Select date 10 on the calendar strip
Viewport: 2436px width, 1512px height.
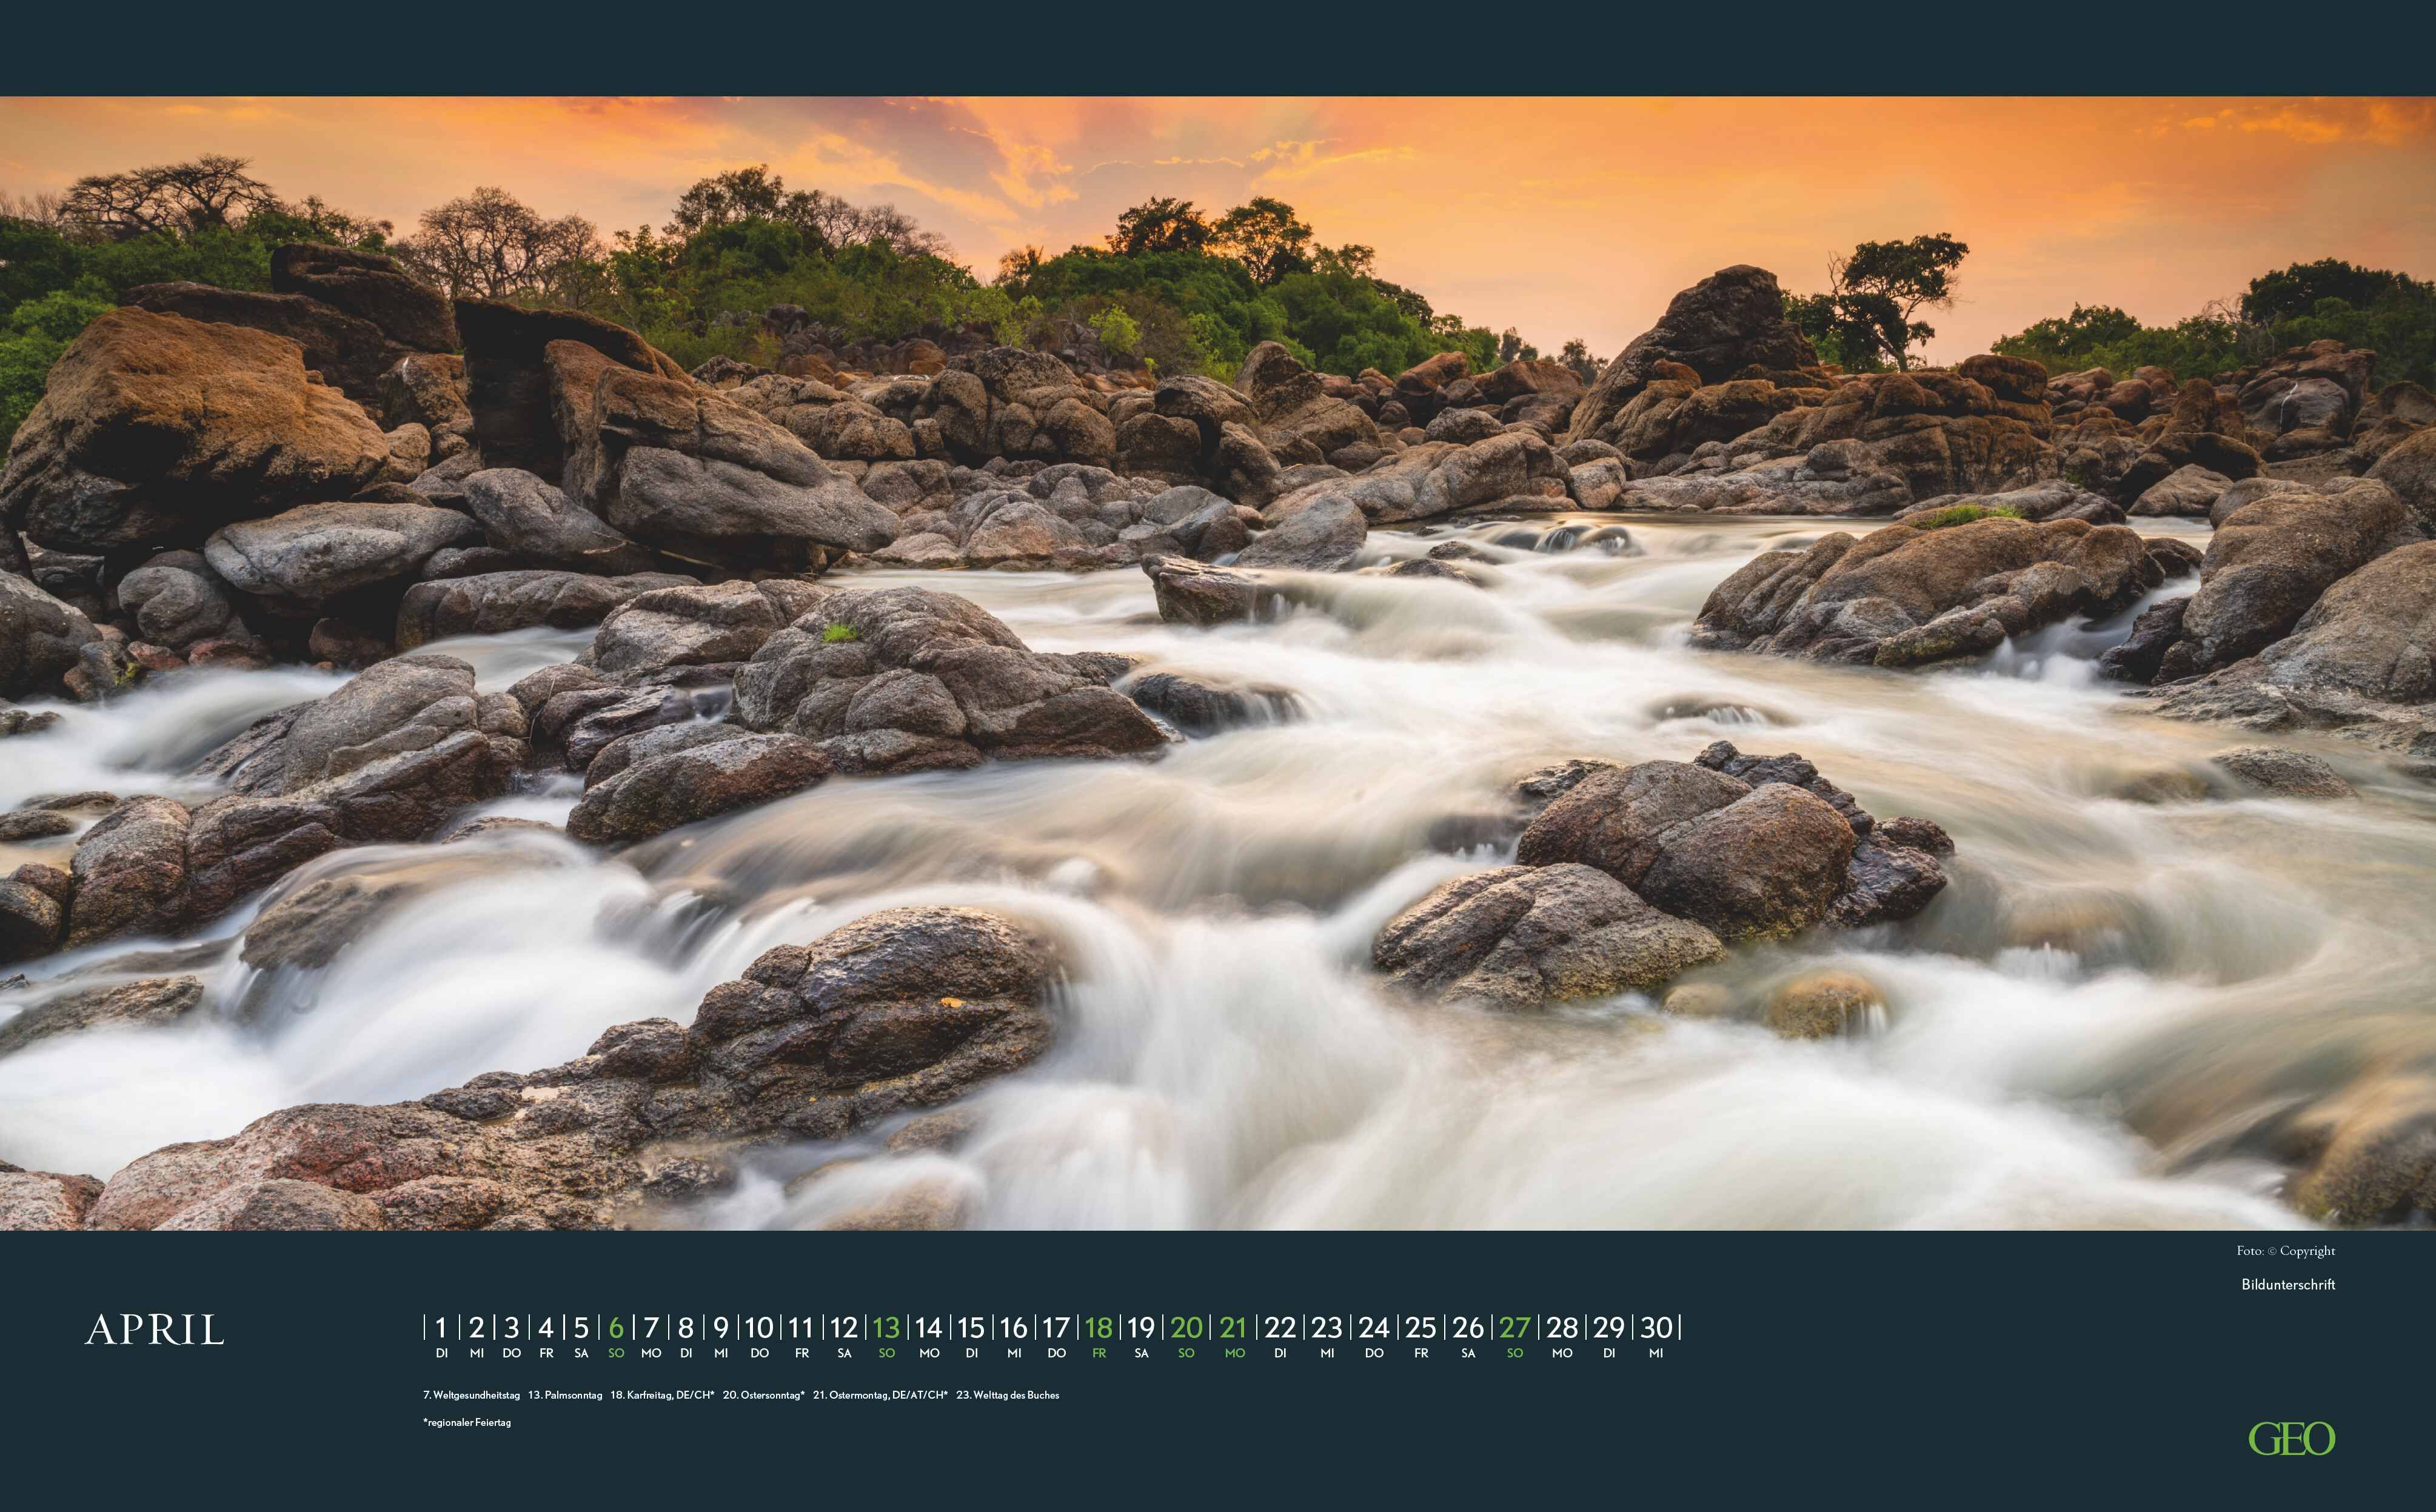pyautogui.click(x=759, y=1328)
